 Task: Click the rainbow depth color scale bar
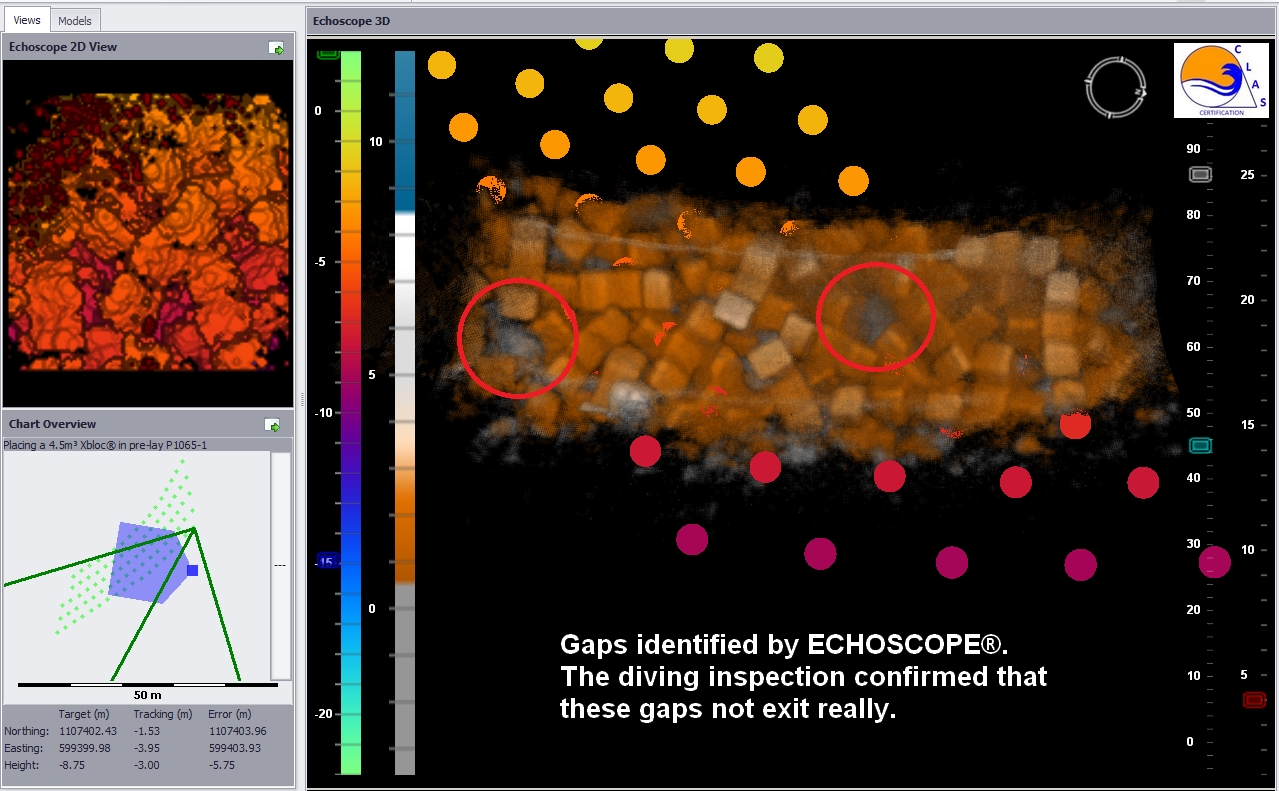pyautogui.click(x=351, y=413)
